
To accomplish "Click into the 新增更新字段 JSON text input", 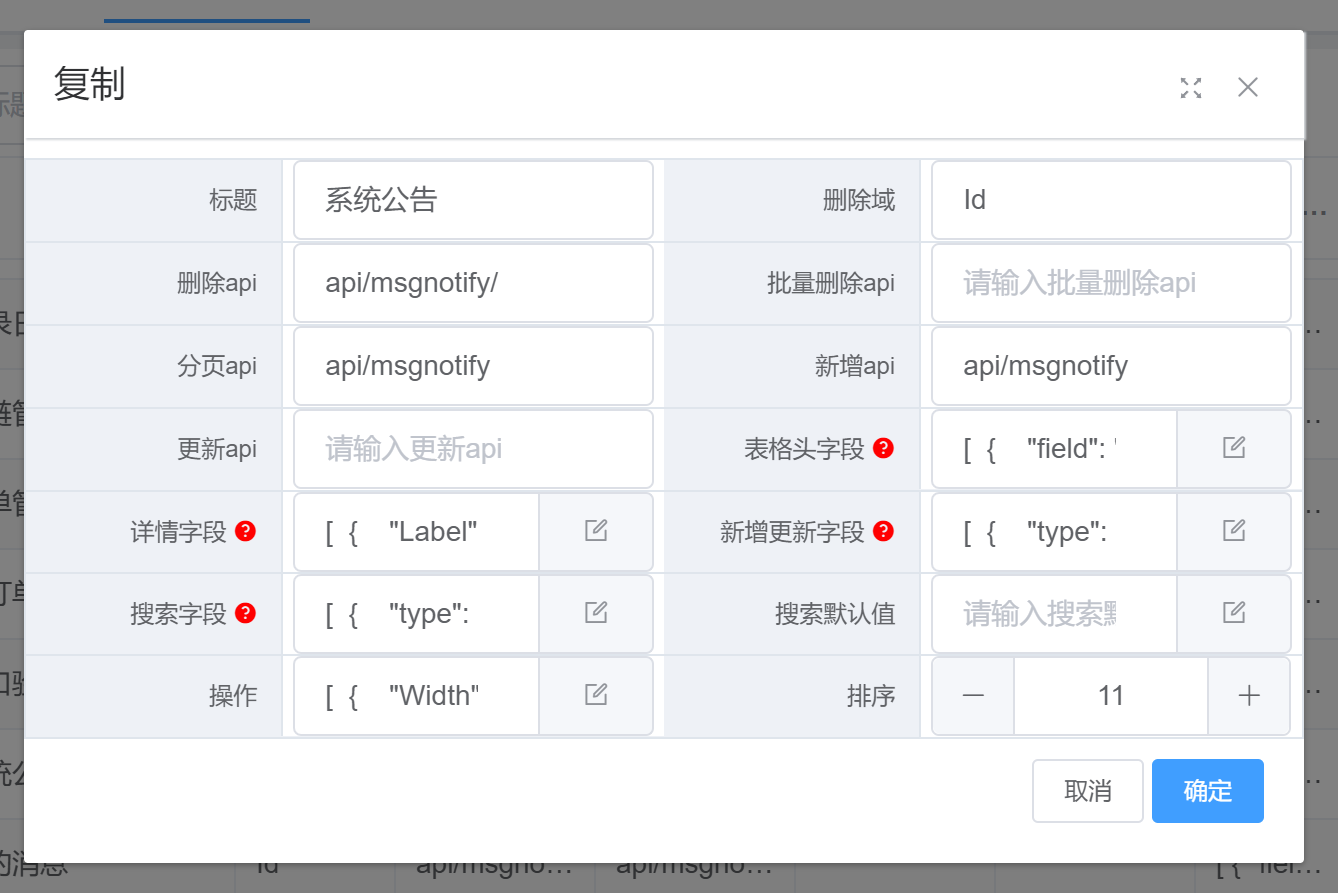I will (1055, 531).
